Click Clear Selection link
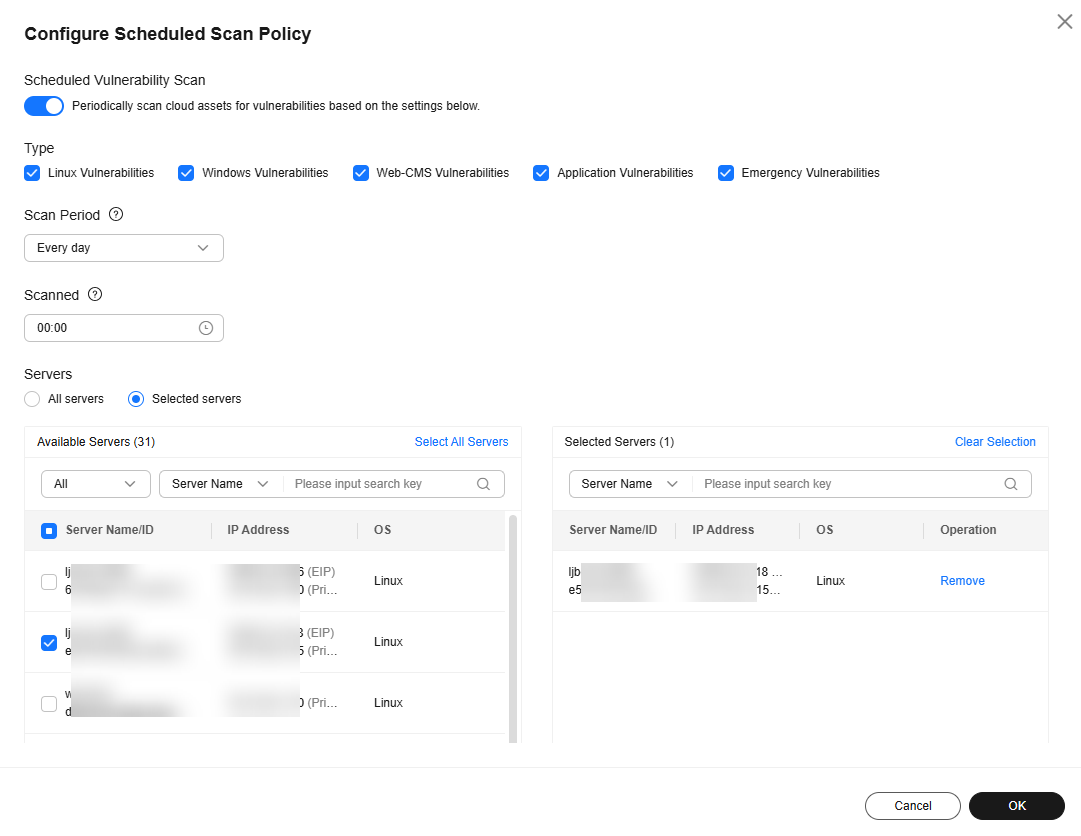Image resolution: width=1081 pixels, height=836 pixels. coord(995,442)
